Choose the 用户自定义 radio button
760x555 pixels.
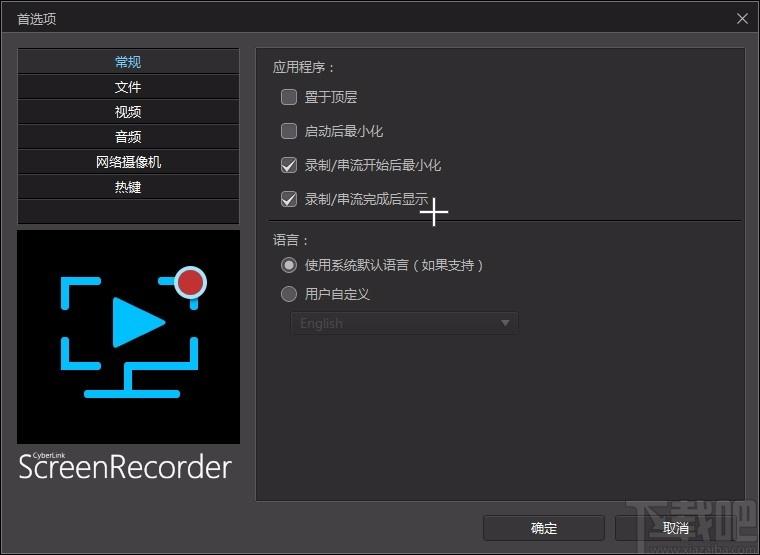point(289,294)
